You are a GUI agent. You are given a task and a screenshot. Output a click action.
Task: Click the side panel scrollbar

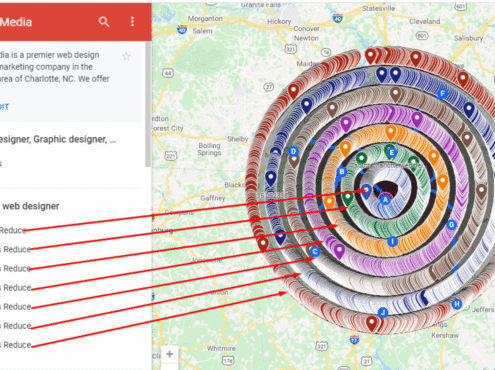click(148, 104)
